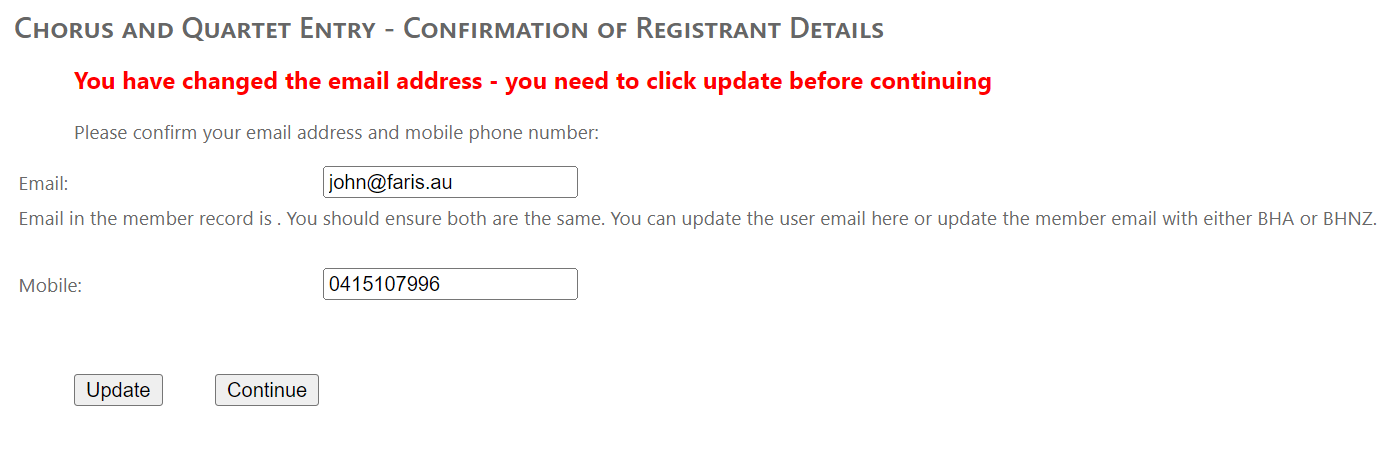Focus the Email address input field
The image size is (1398, 467).
click(450, 182)
